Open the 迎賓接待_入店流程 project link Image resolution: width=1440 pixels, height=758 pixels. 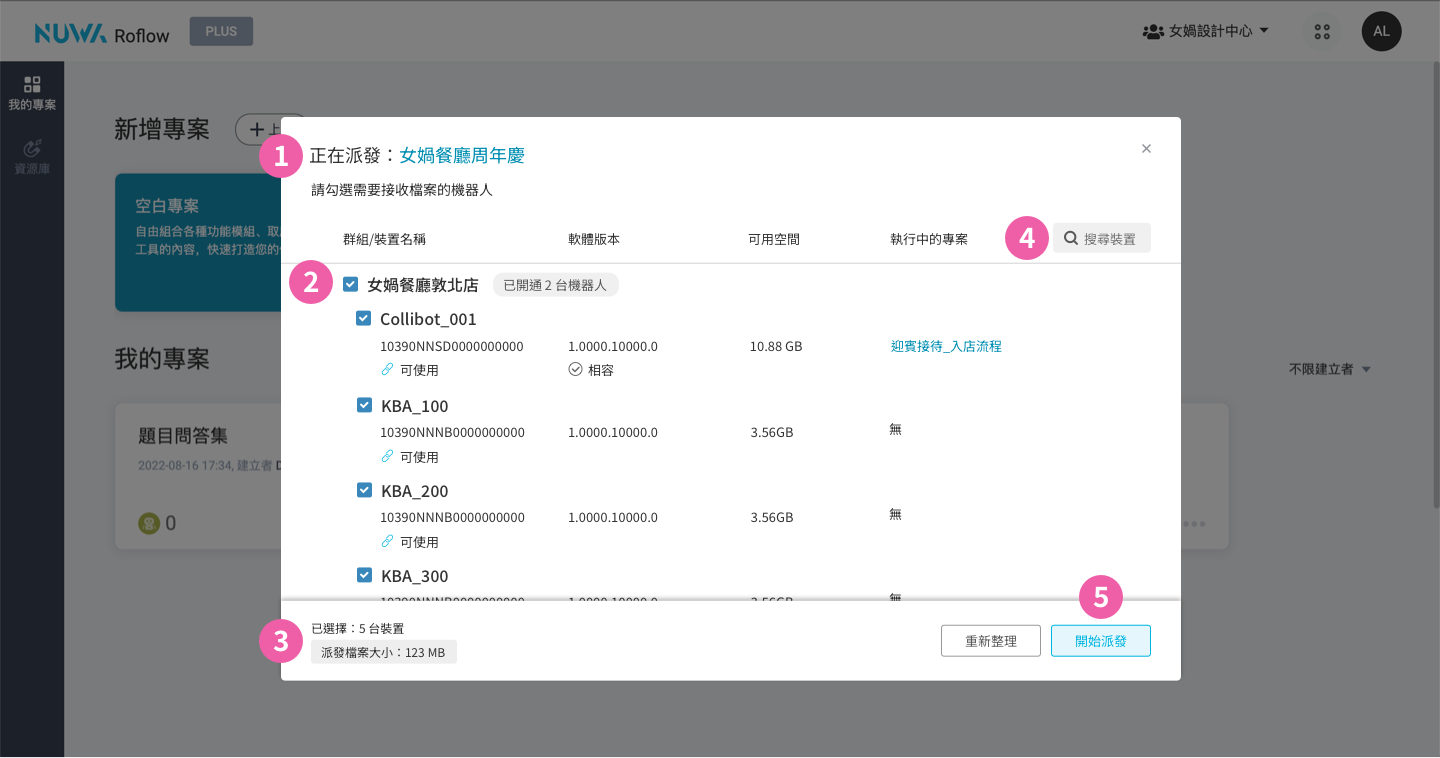[946, 346]
